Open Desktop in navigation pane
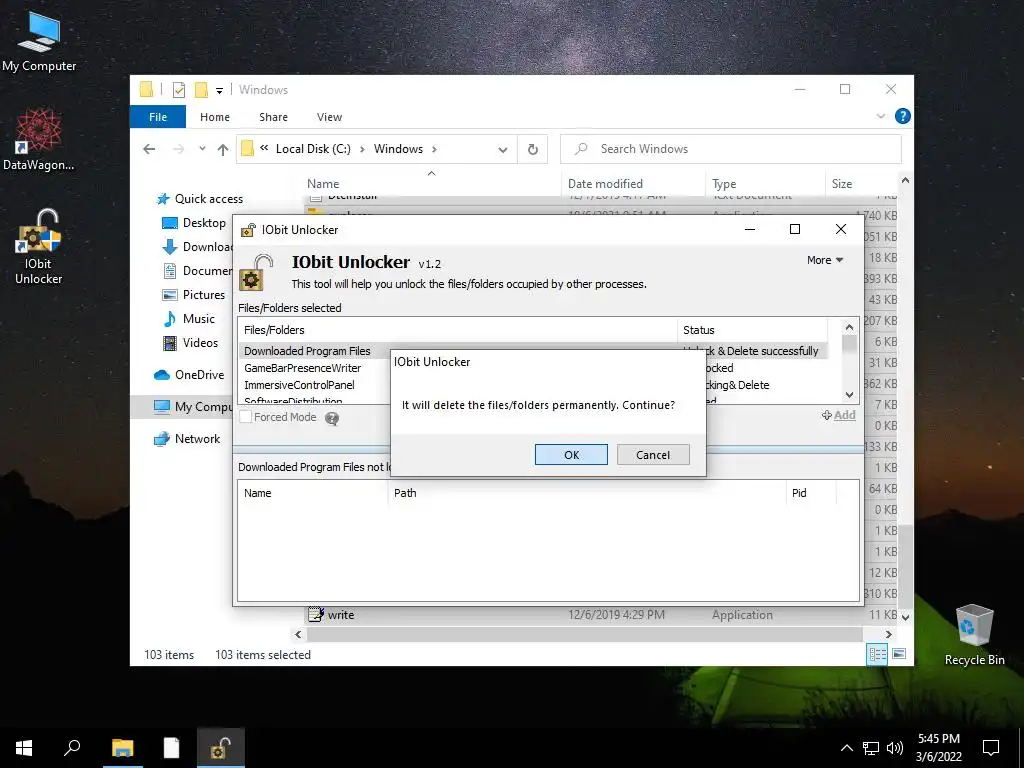 point(194,223)
